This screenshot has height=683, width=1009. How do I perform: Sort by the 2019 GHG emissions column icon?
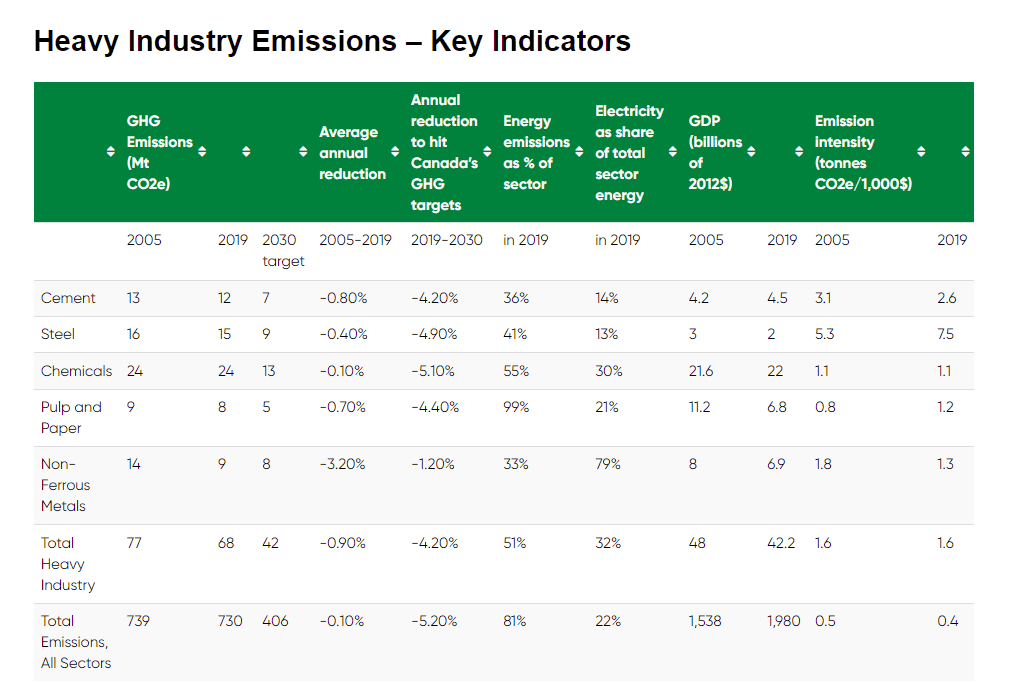click(246, 152)
